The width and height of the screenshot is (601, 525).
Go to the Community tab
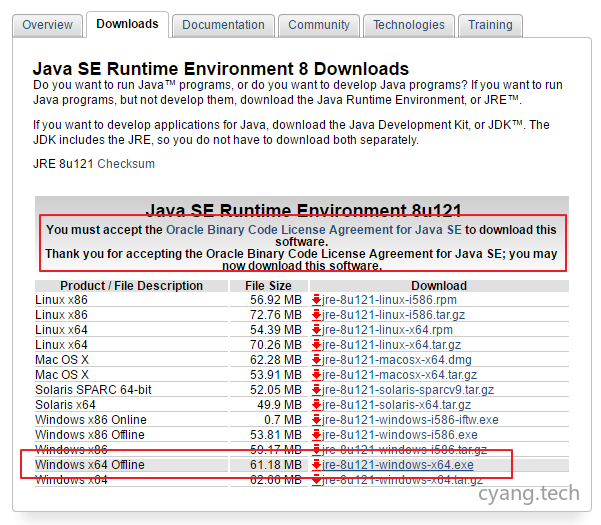point(319,25)
